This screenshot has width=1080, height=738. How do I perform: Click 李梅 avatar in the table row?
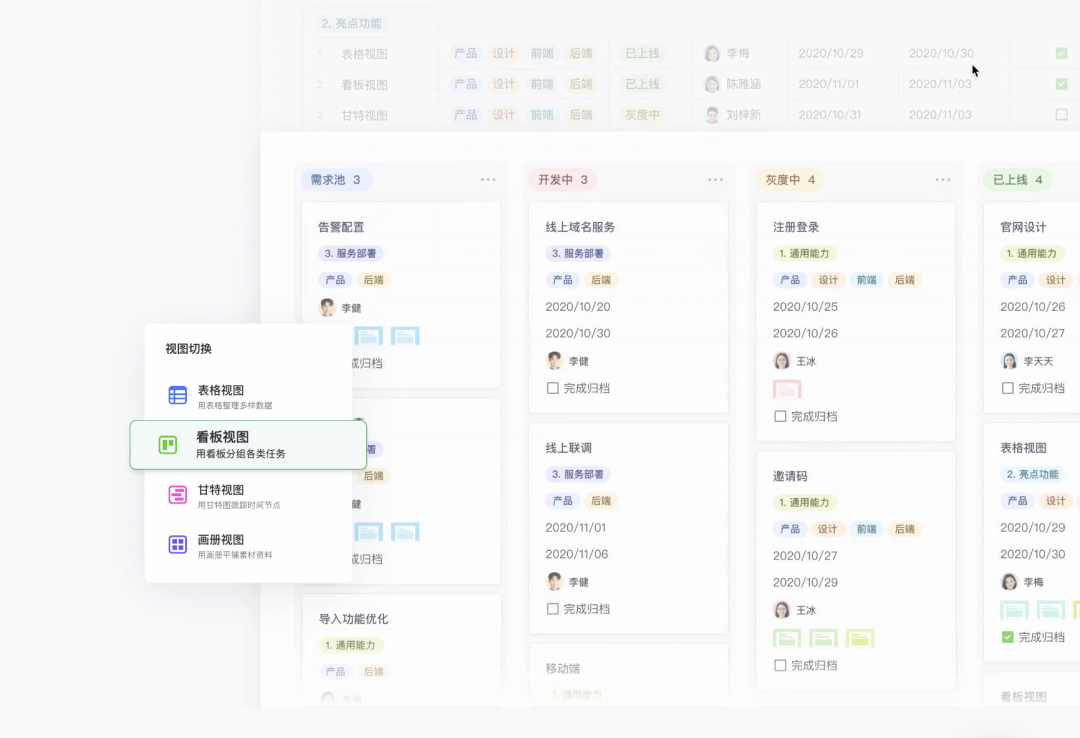point(712,53)
